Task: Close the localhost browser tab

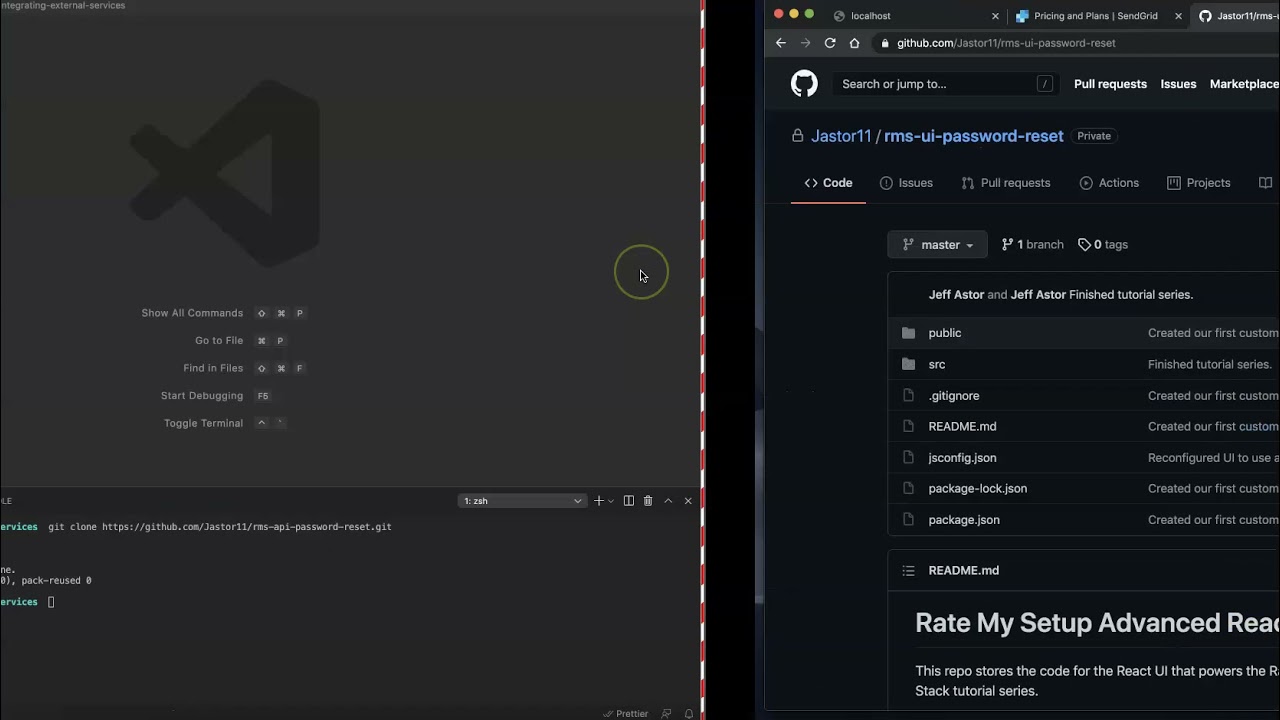Action: pyautogui.click(x=995, y=16)
